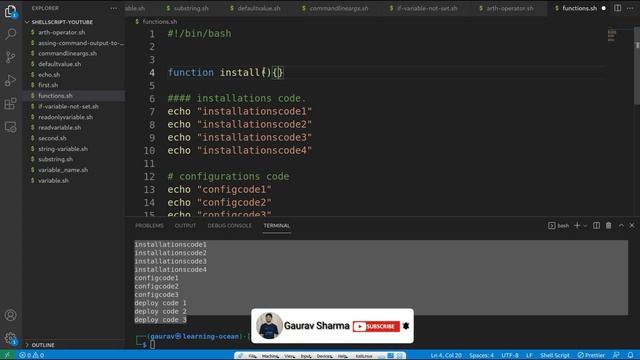
Task: Click the Gaurav Sharma avatar thumbnail
Action: pos(269,326)
